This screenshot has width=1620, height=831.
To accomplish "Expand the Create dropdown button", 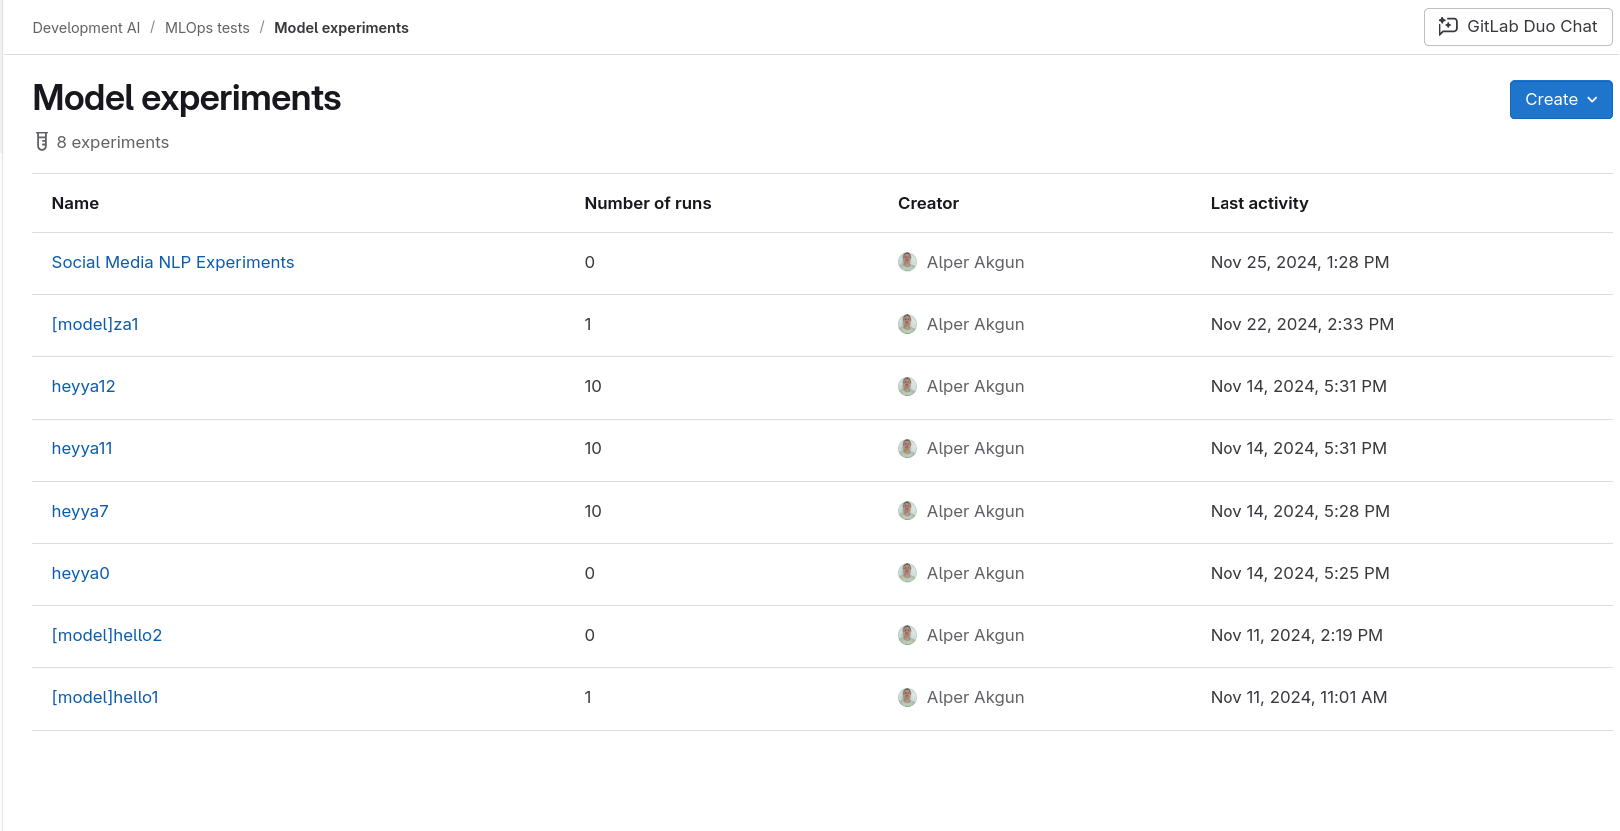I will (1560, 100).
